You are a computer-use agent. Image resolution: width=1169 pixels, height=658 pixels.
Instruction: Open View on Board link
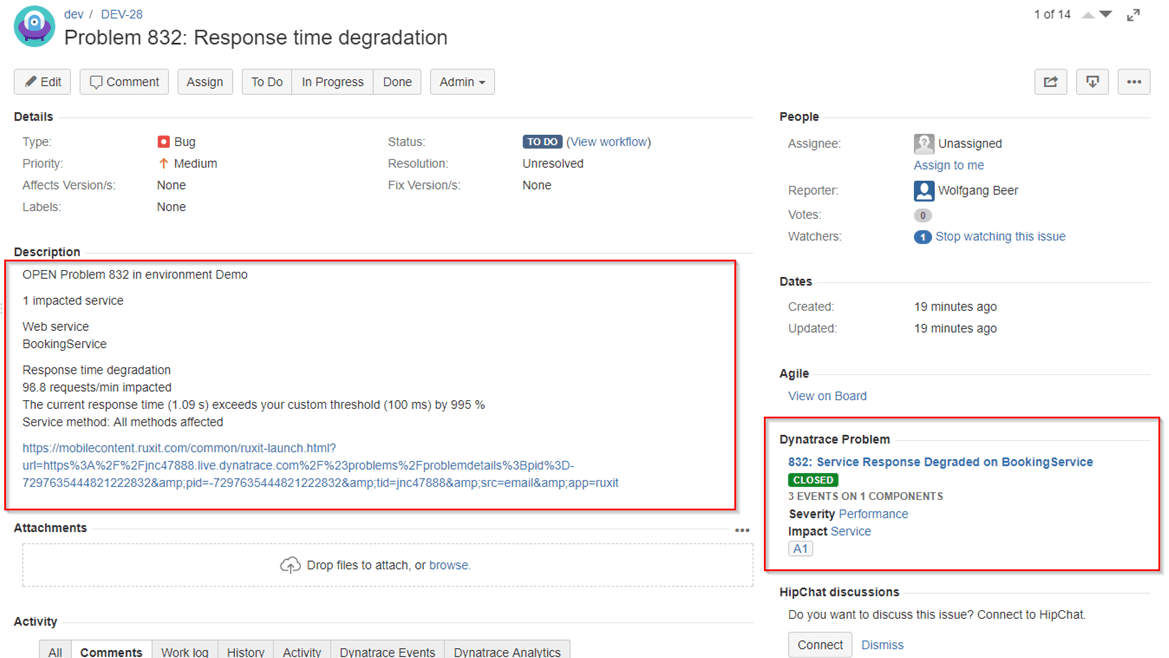(828, 396)
